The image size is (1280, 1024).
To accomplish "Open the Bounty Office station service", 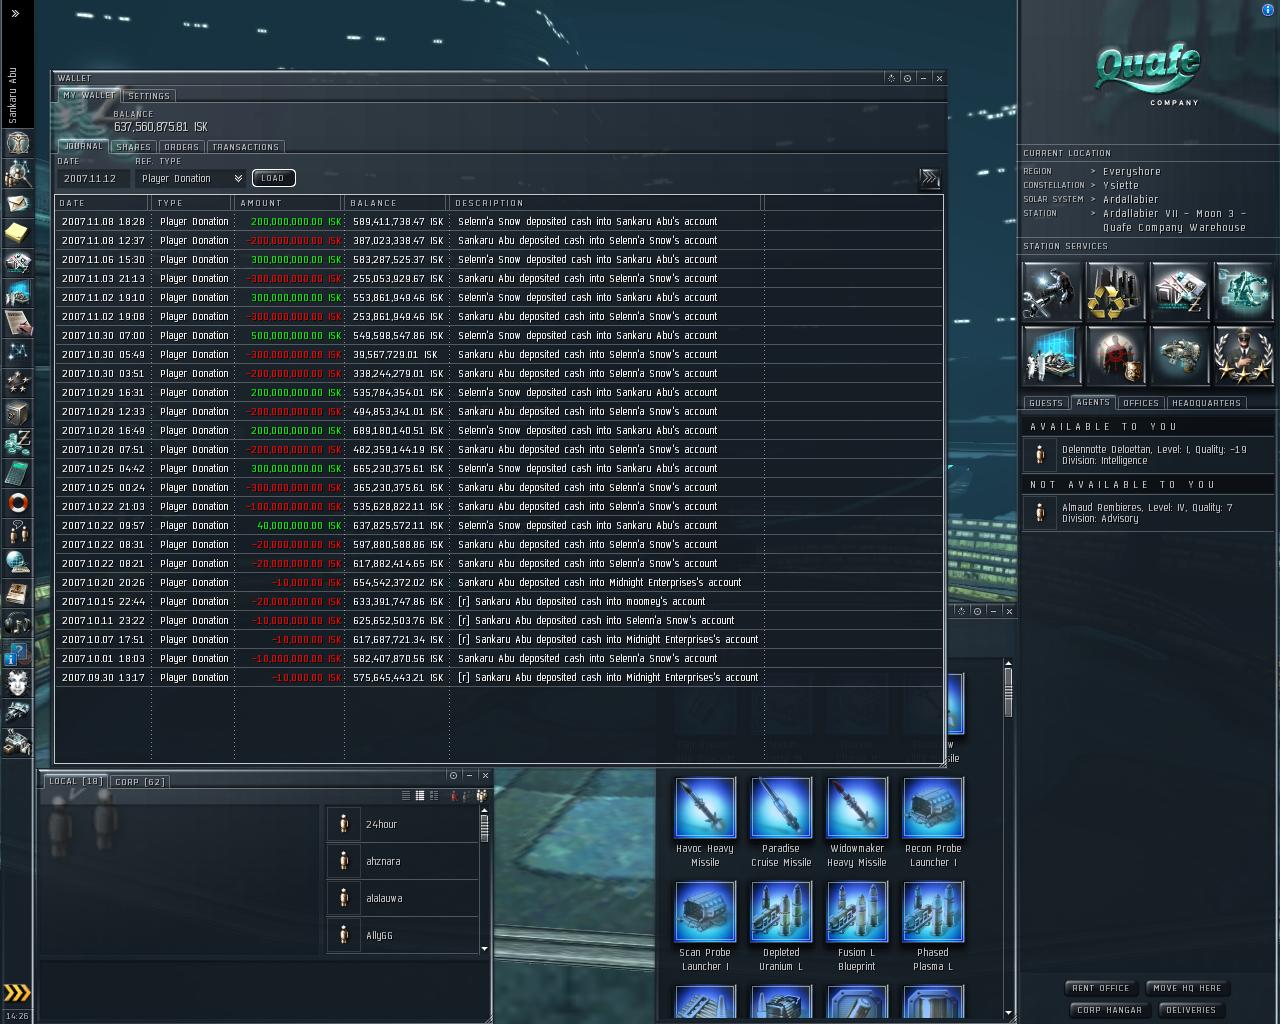I will tap(1116, 355).
